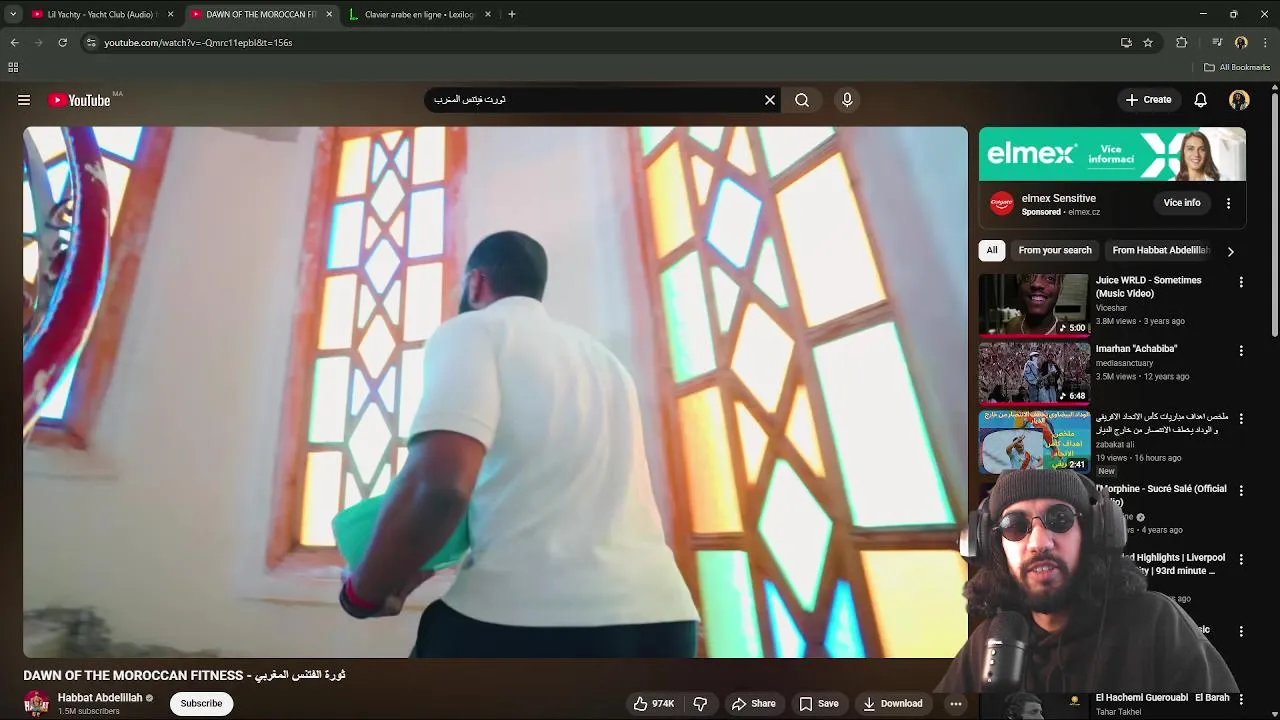Open the Imarhan Achabiba video thumbnail
Image resolution: width=1280 pixels, height=720 pixels.
(1034, 373)
